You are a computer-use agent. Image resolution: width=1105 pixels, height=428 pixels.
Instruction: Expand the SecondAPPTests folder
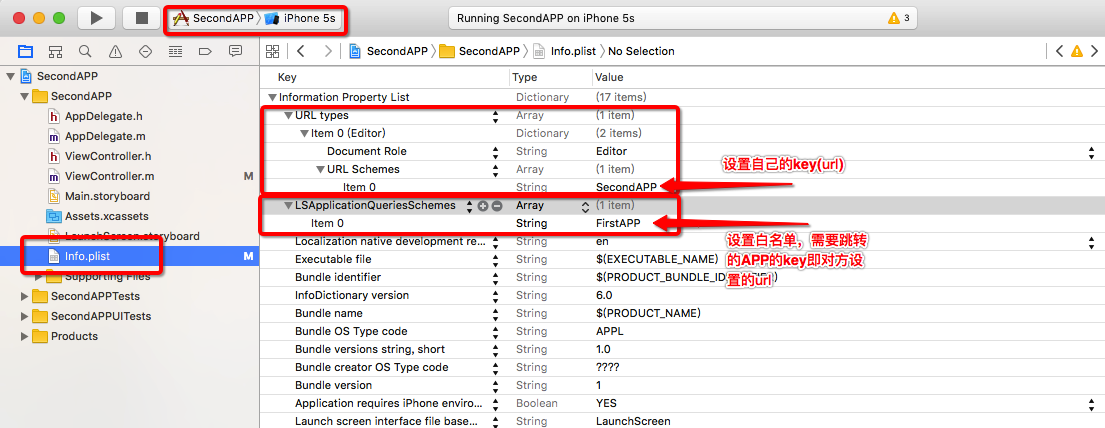point(25,296)
